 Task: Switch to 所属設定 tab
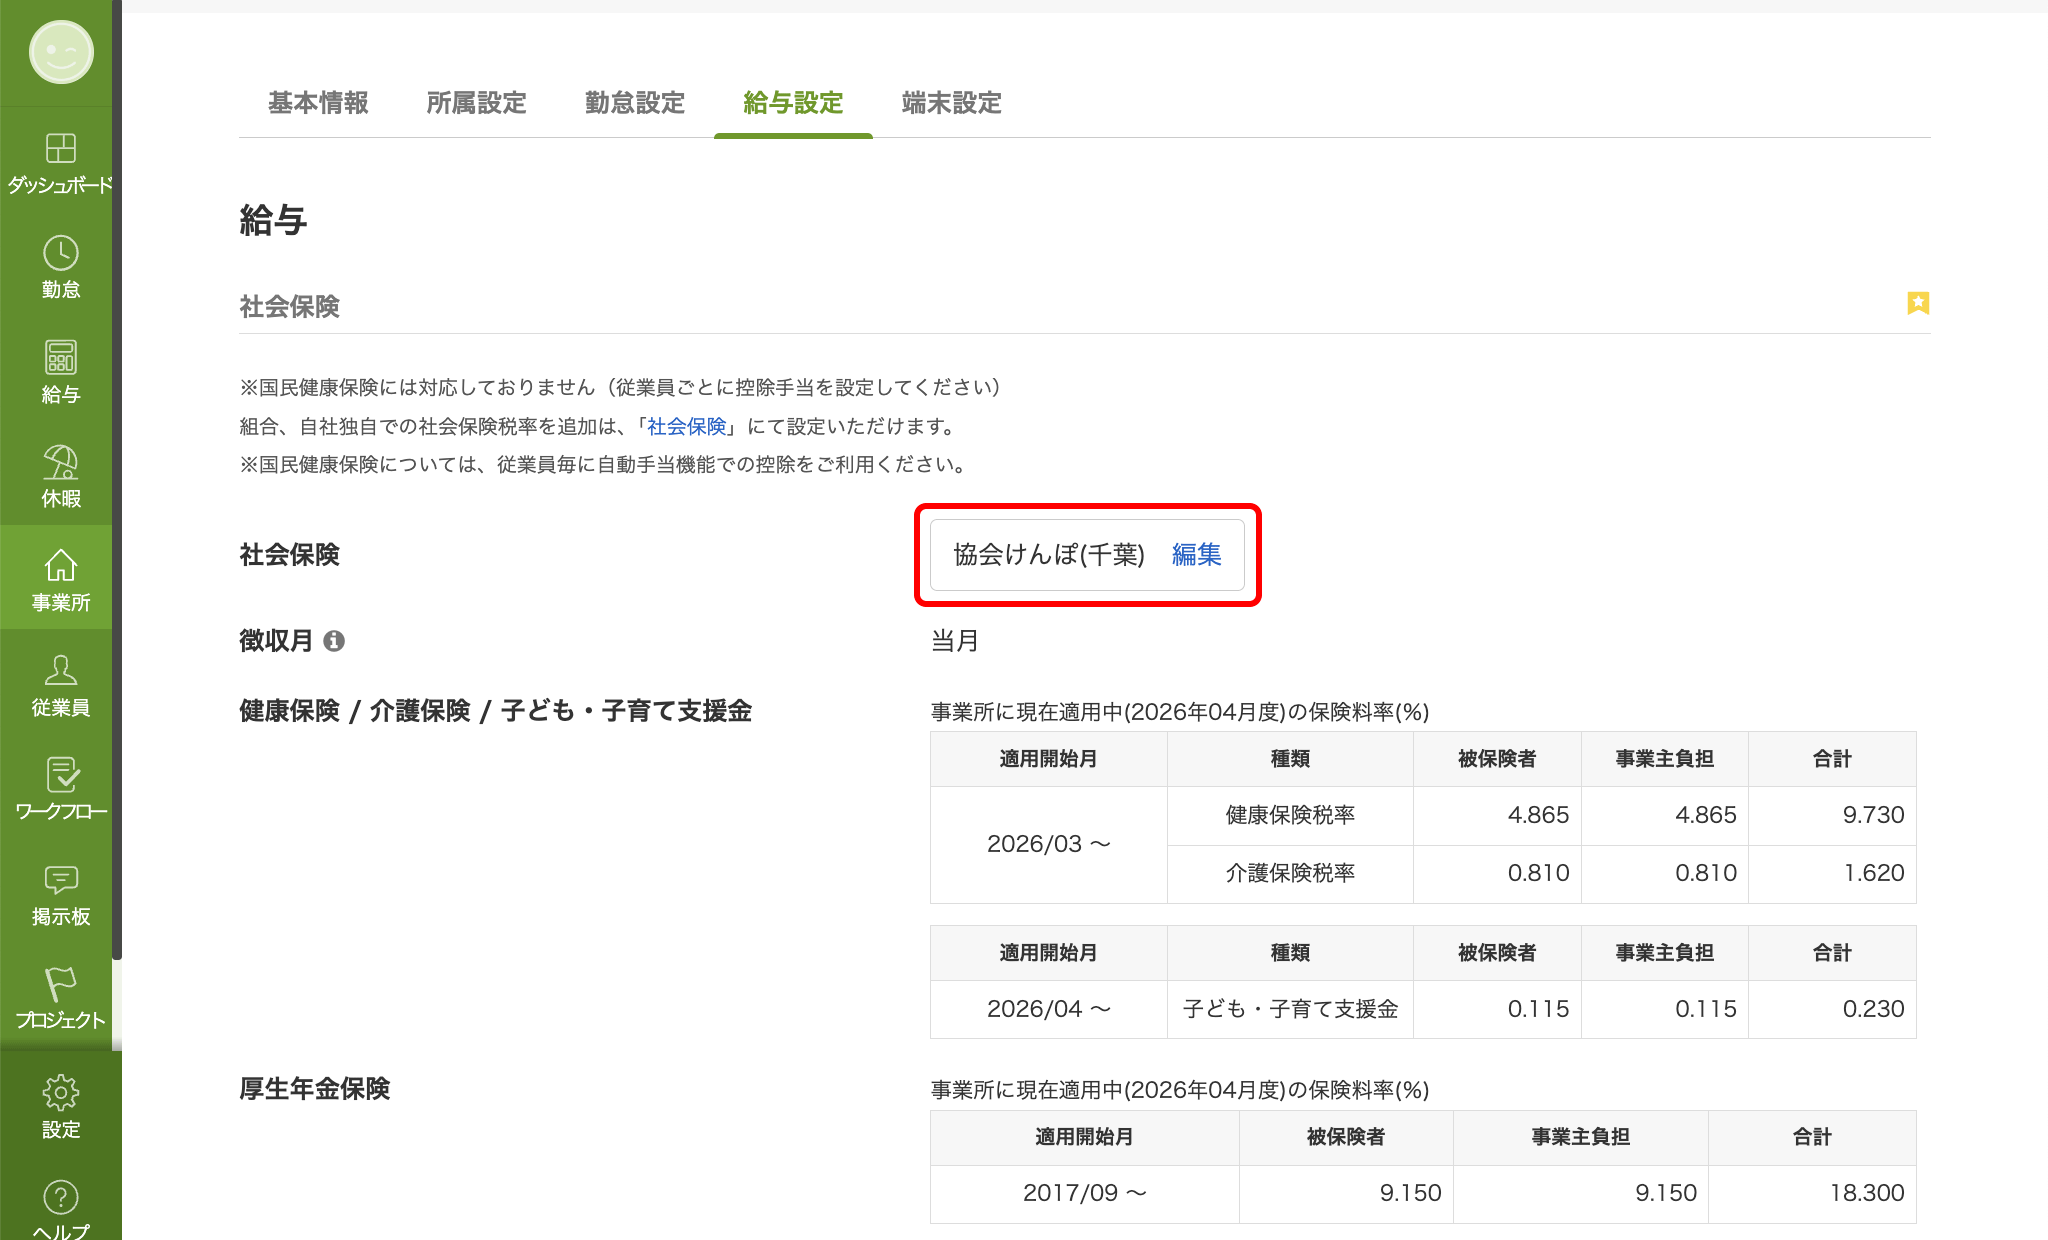(x=476, y=103)
